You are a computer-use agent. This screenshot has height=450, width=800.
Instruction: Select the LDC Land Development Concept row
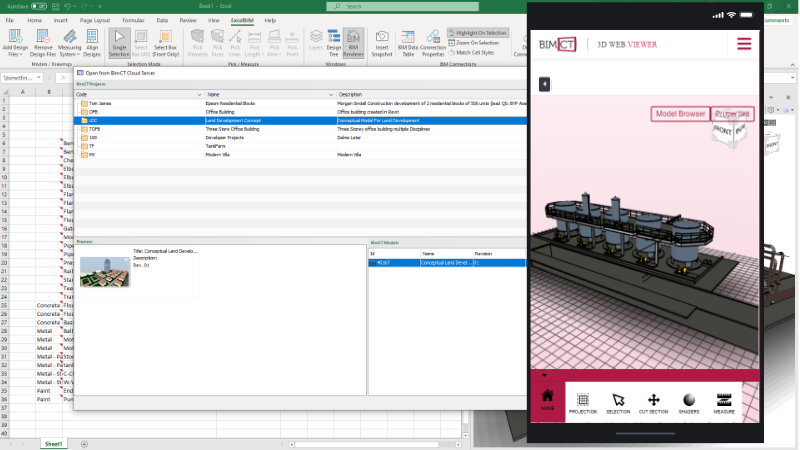pyautogui.click(x=301, y=121)
